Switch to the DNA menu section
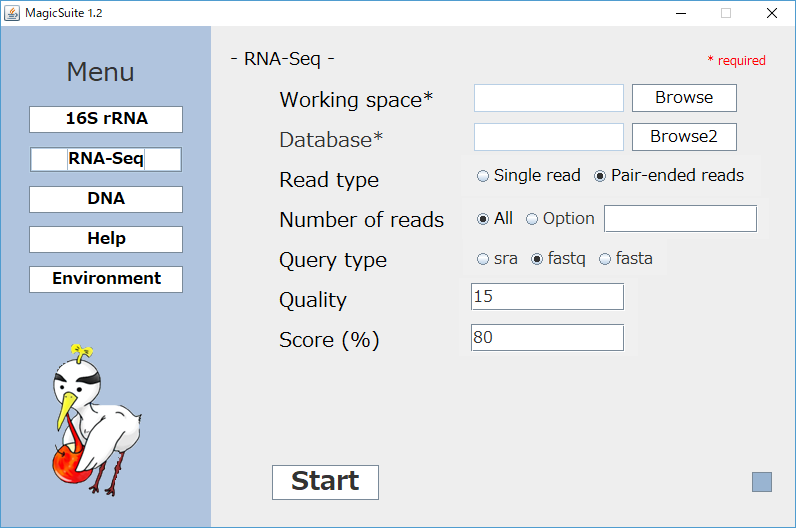The width and height of the screenshot is (796, 528). [x=106, y=199]
